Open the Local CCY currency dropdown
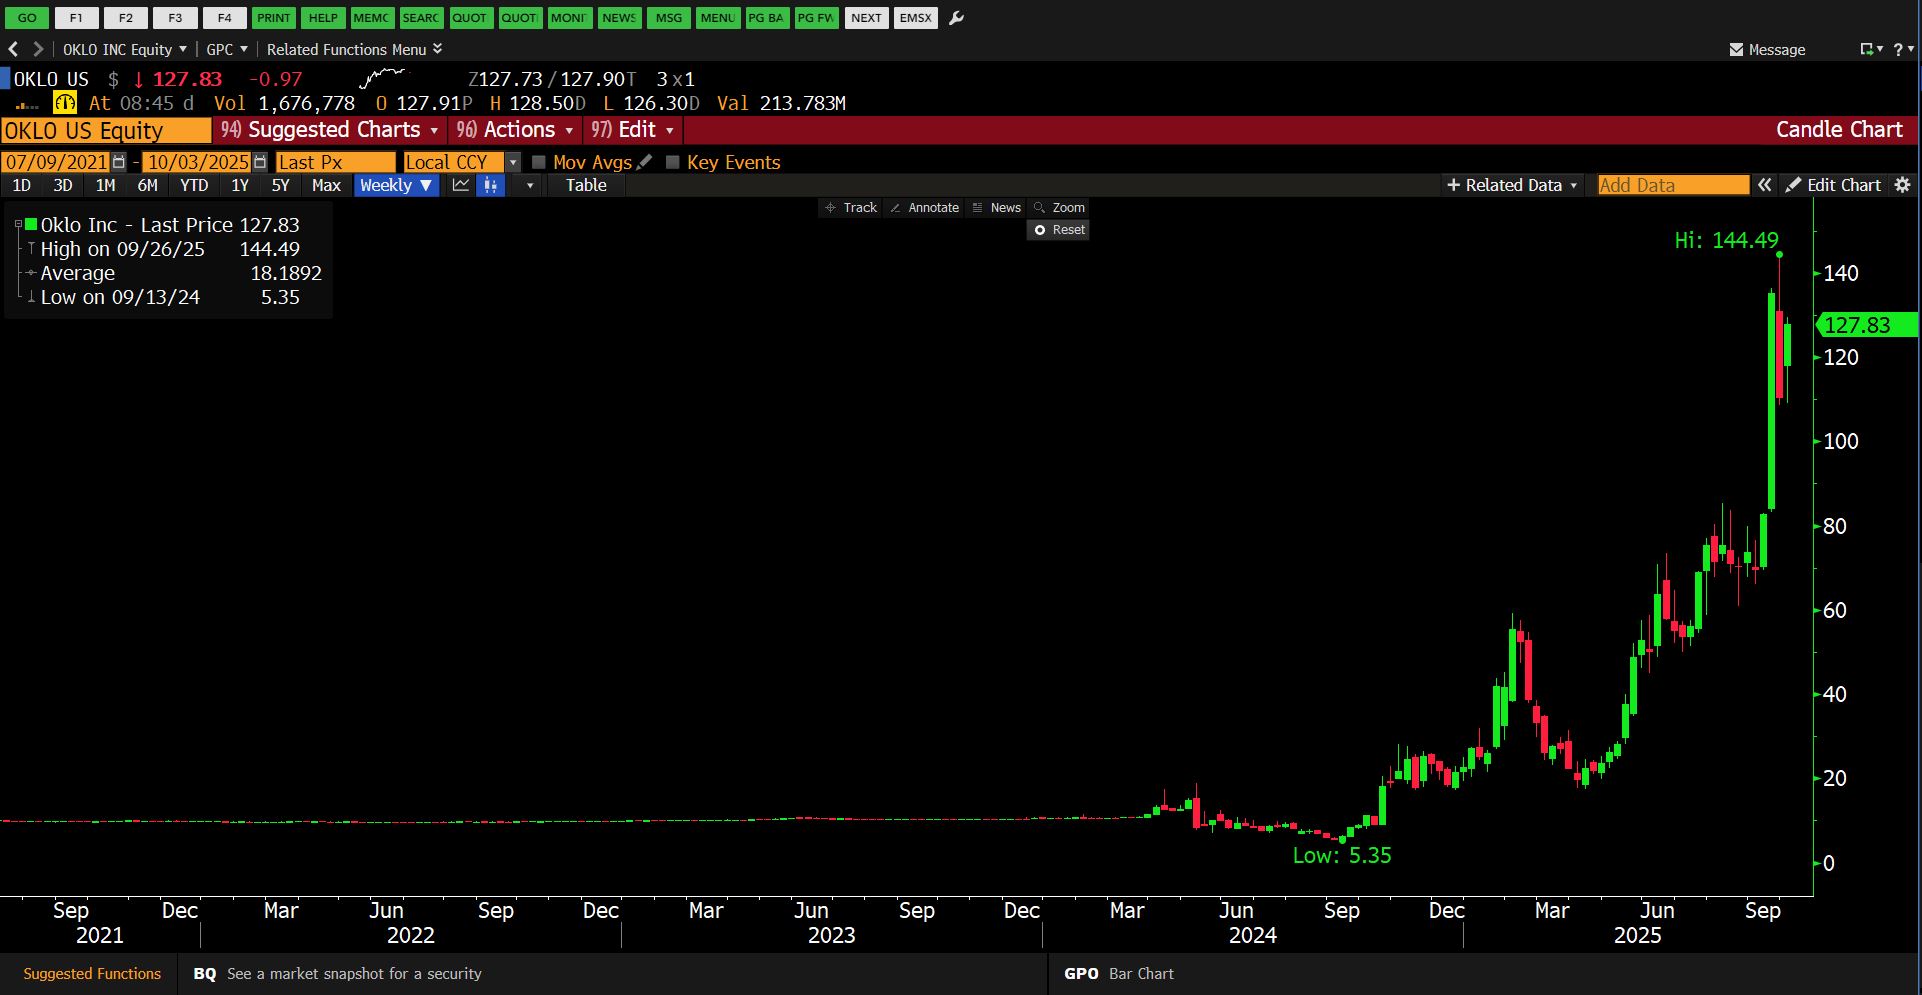This screenshot has width=1922, height=995. tap(513, 162)
